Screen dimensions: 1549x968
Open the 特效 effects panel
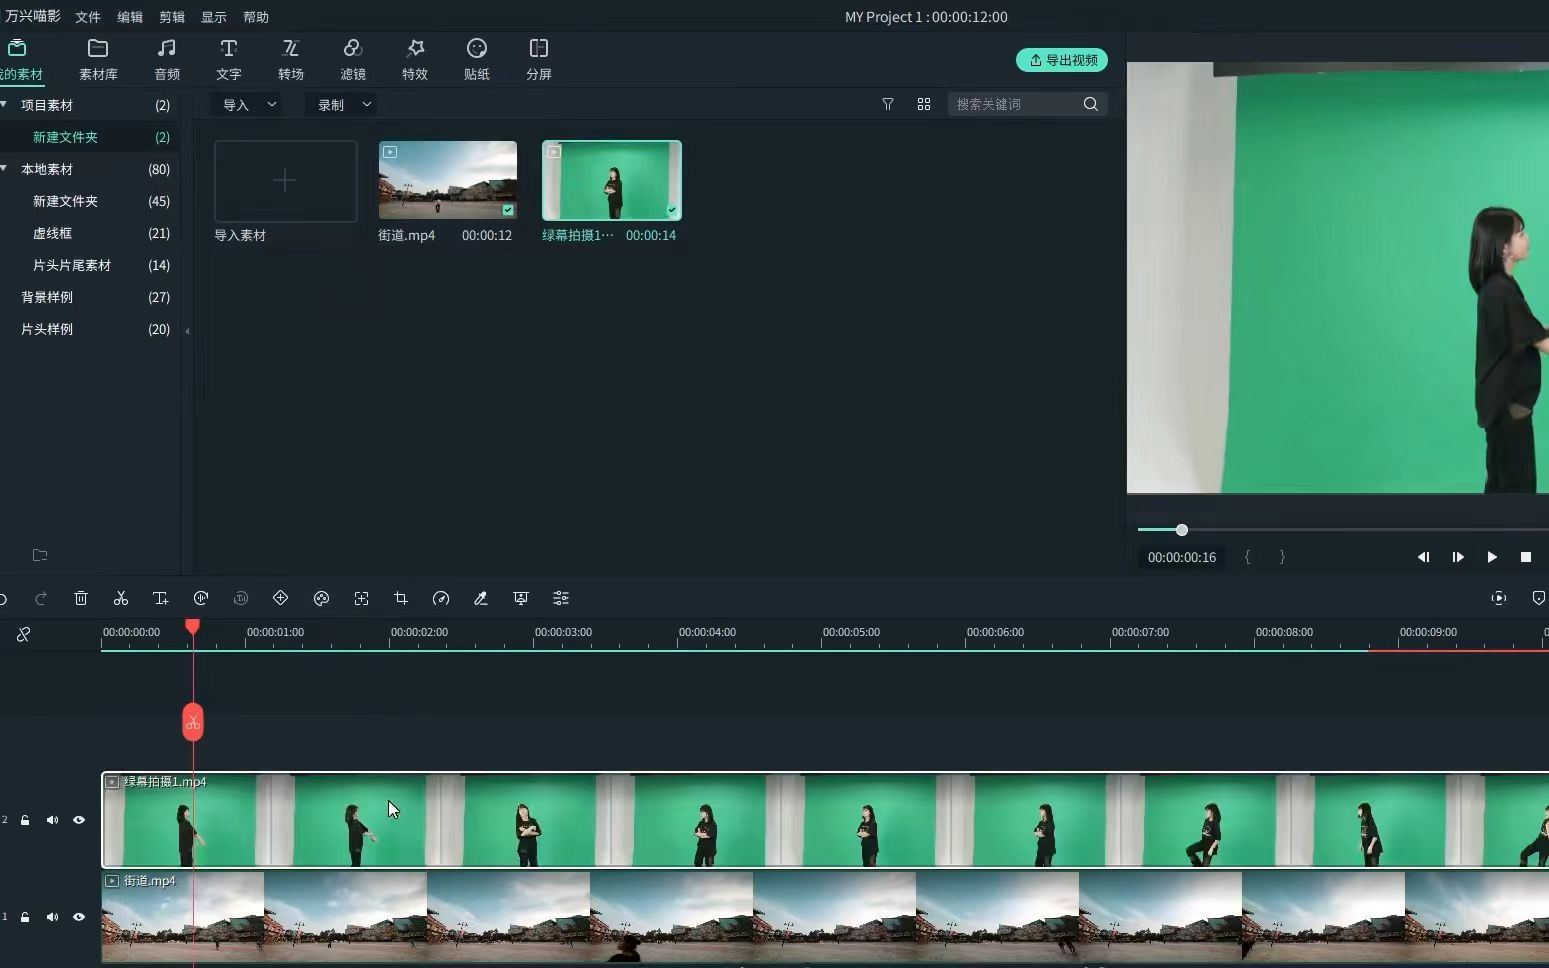(415, 59)
